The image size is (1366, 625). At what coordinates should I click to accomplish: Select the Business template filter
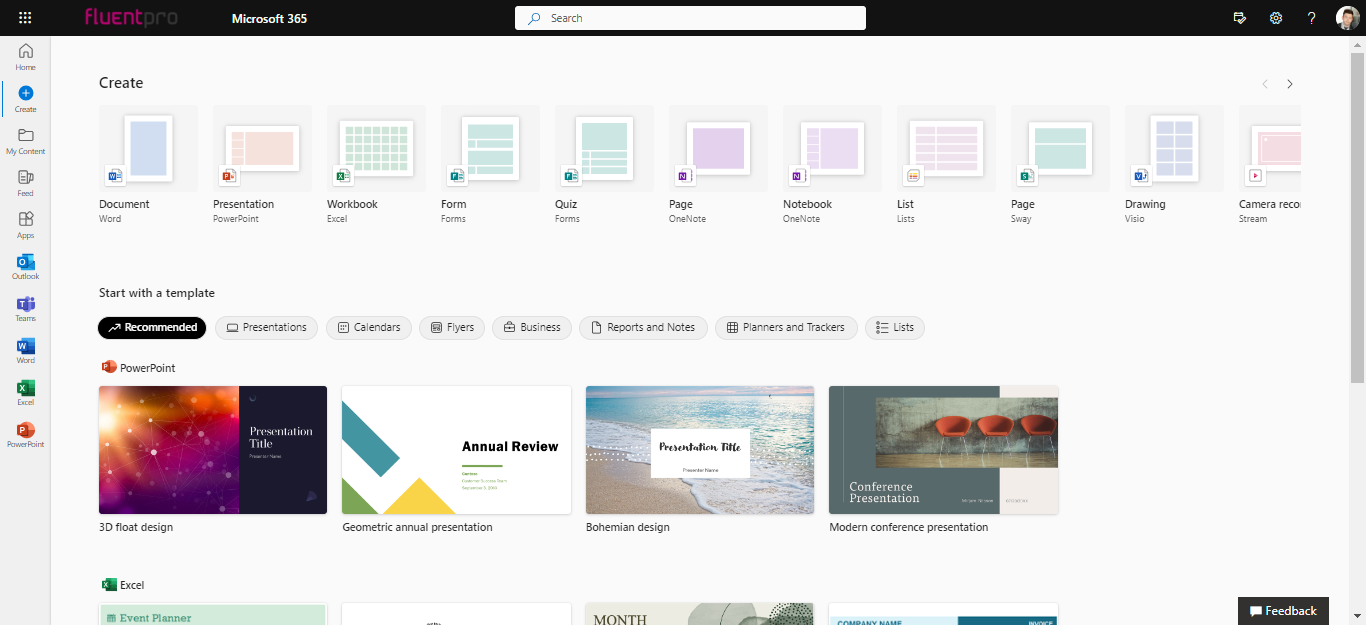pyautogui.click(x=532, y=327)
